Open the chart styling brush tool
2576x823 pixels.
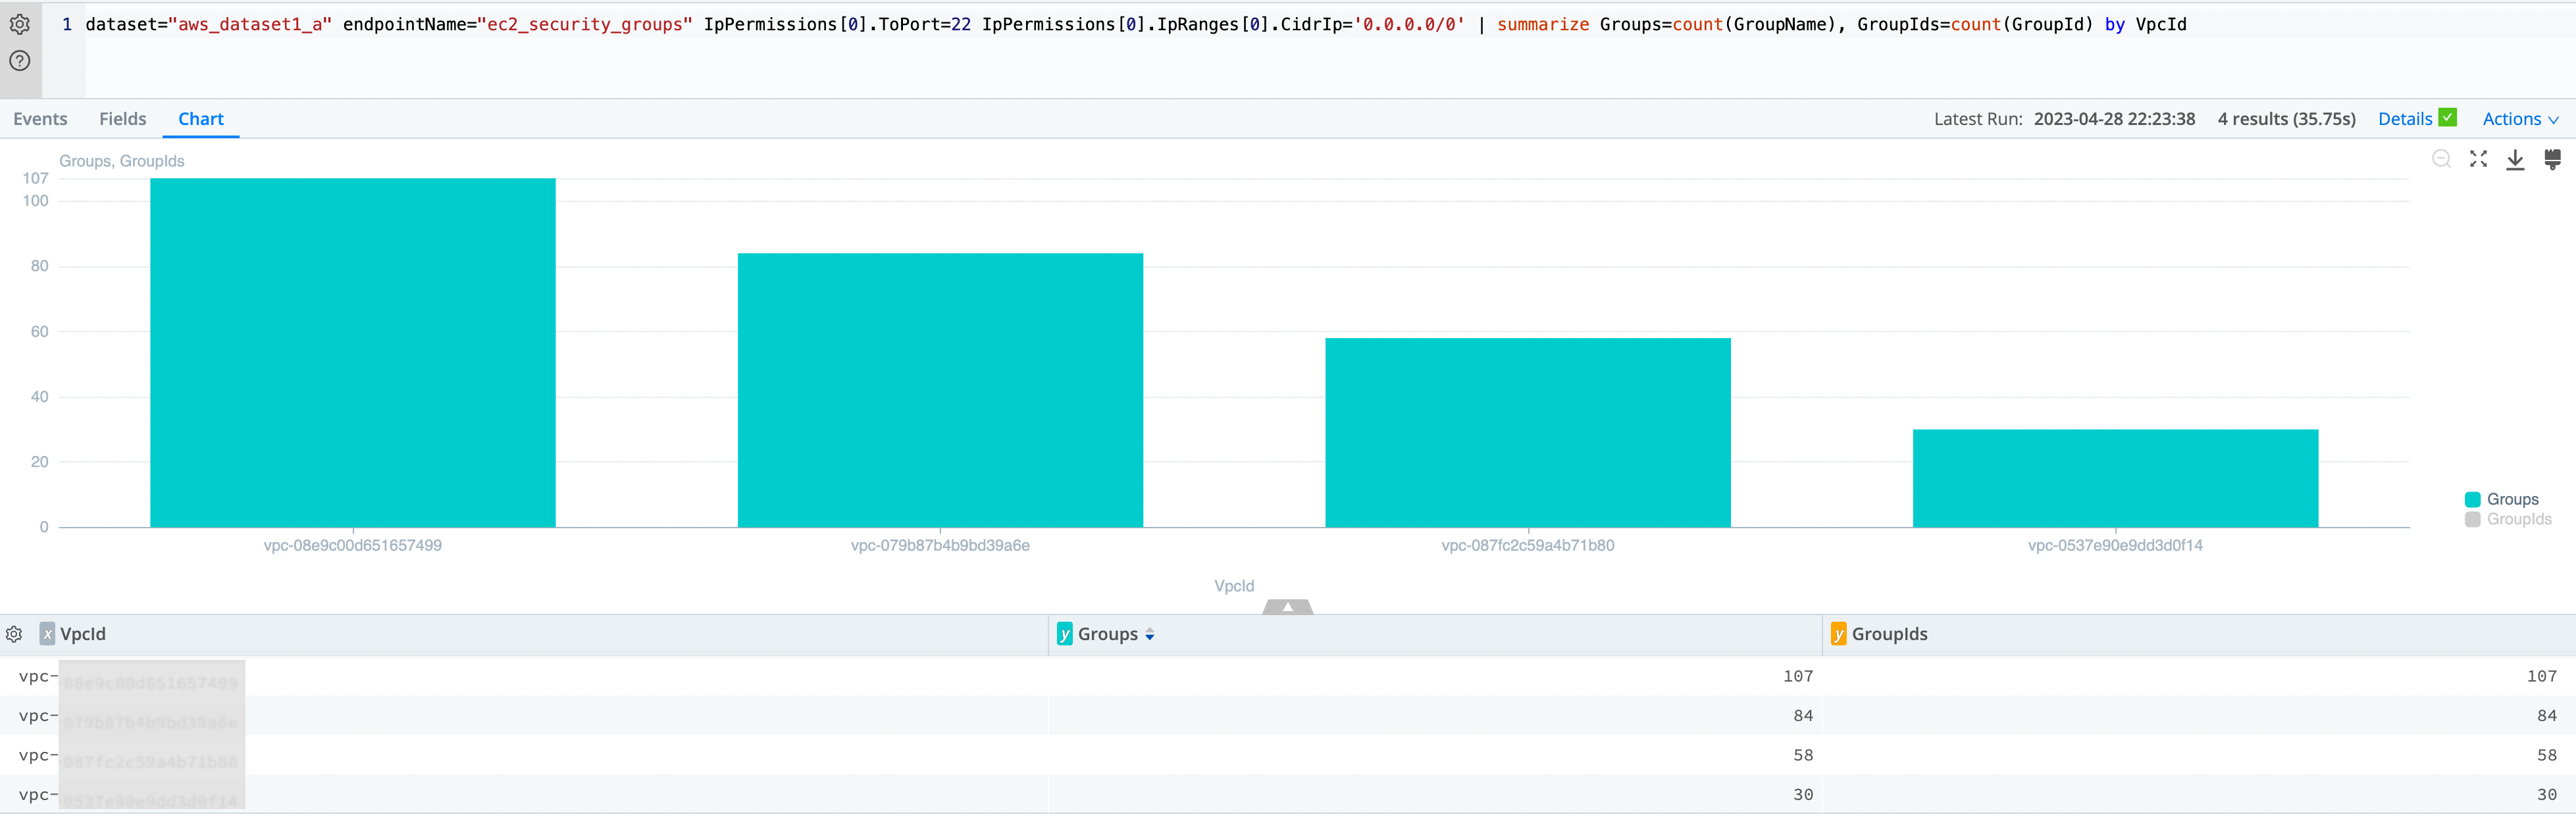tap(2553, 159)
